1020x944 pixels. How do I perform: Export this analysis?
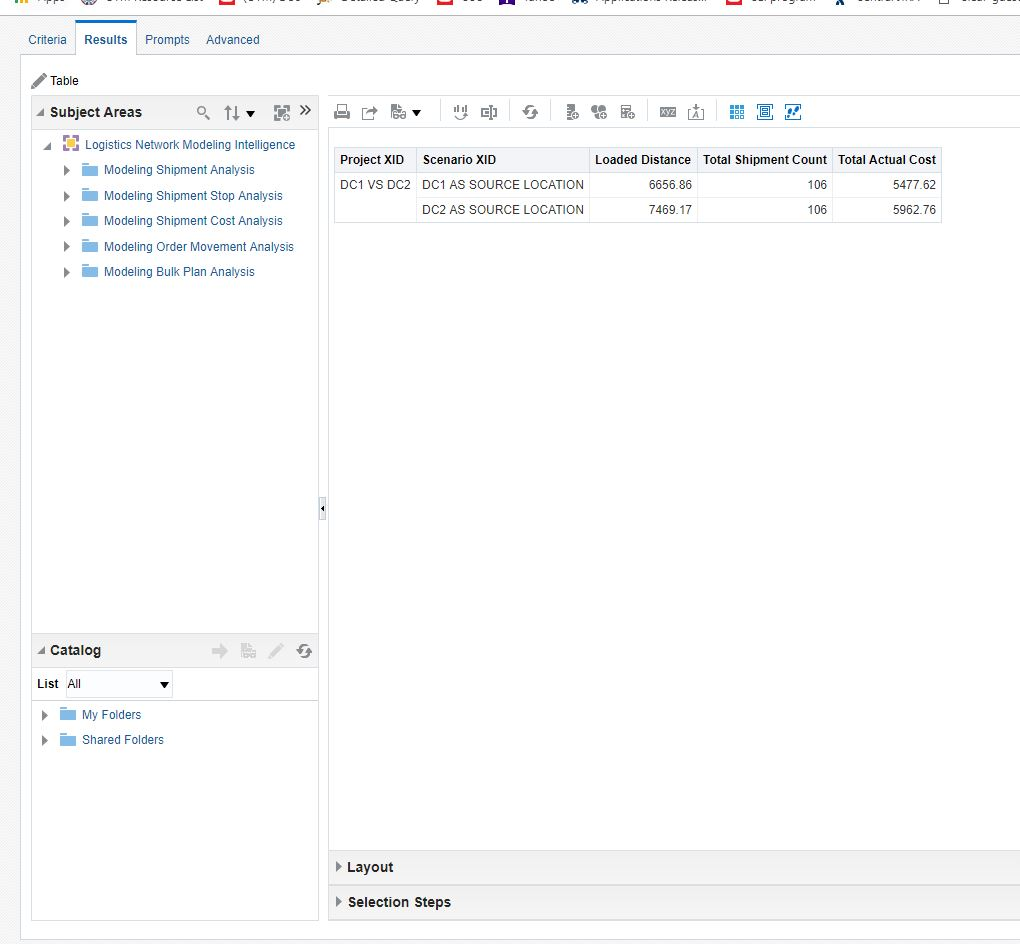(369, 112)
